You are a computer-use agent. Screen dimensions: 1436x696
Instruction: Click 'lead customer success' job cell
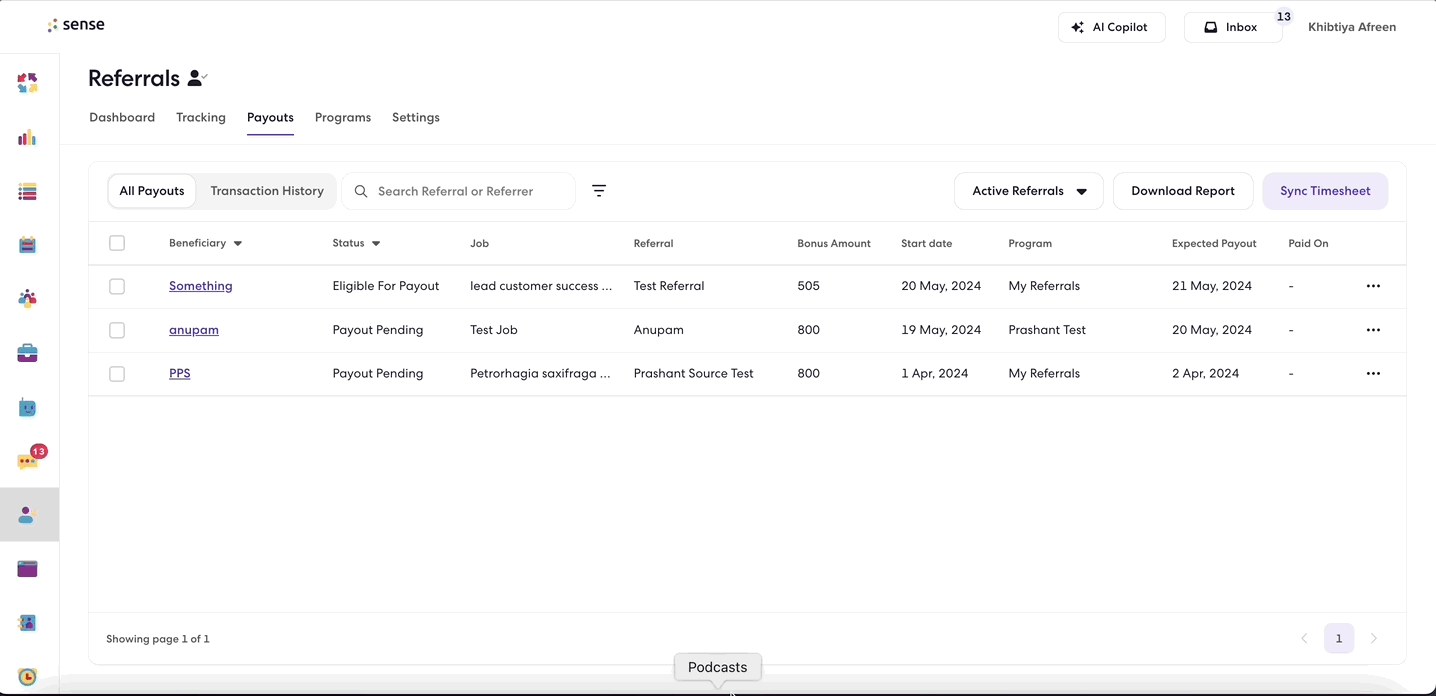point(541,286)
